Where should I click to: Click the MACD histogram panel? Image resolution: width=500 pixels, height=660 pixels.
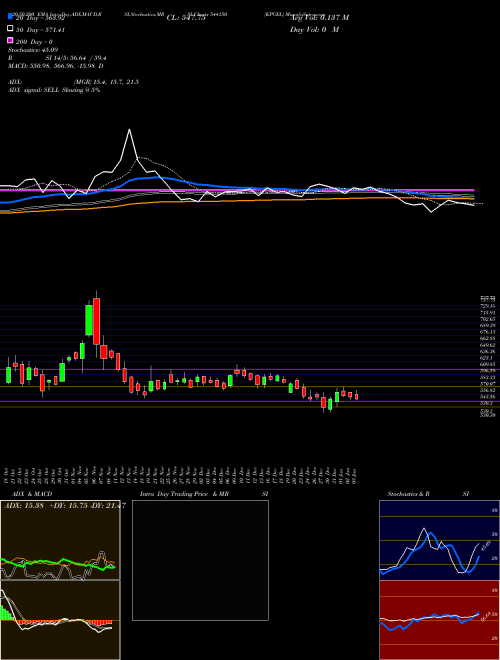tap(60, 620)
